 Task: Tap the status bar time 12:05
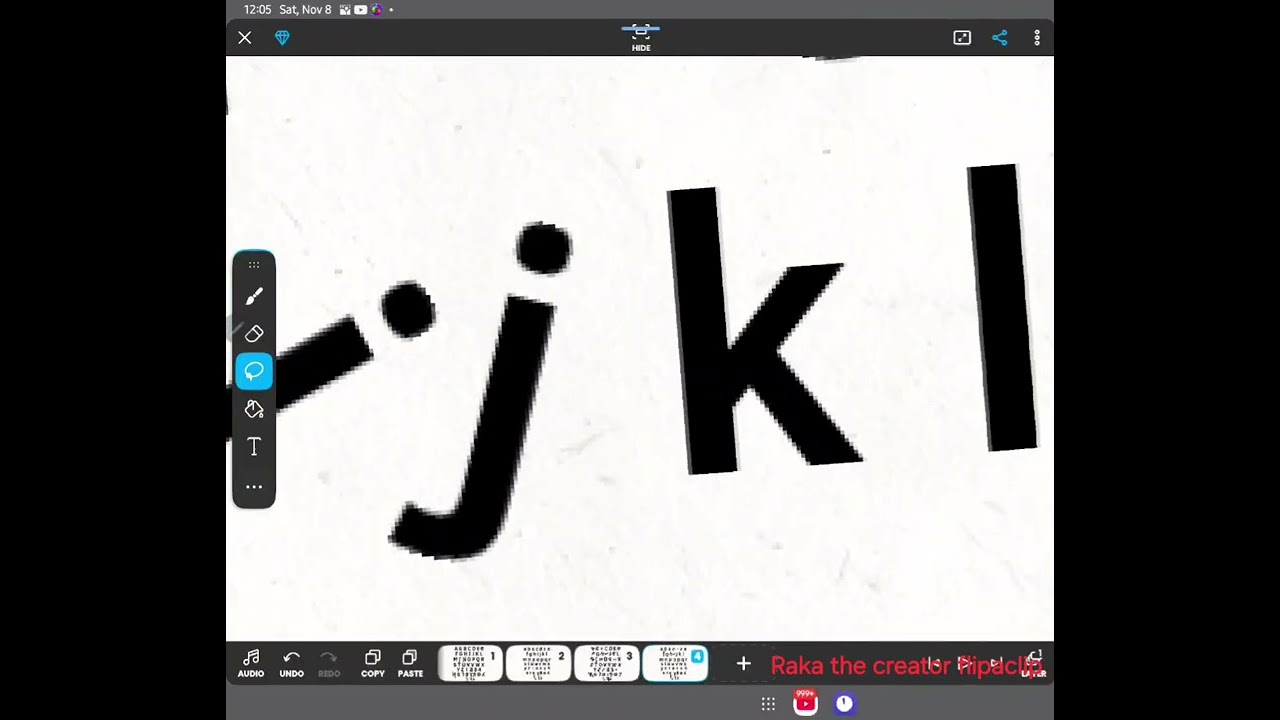tap(257, 9)
